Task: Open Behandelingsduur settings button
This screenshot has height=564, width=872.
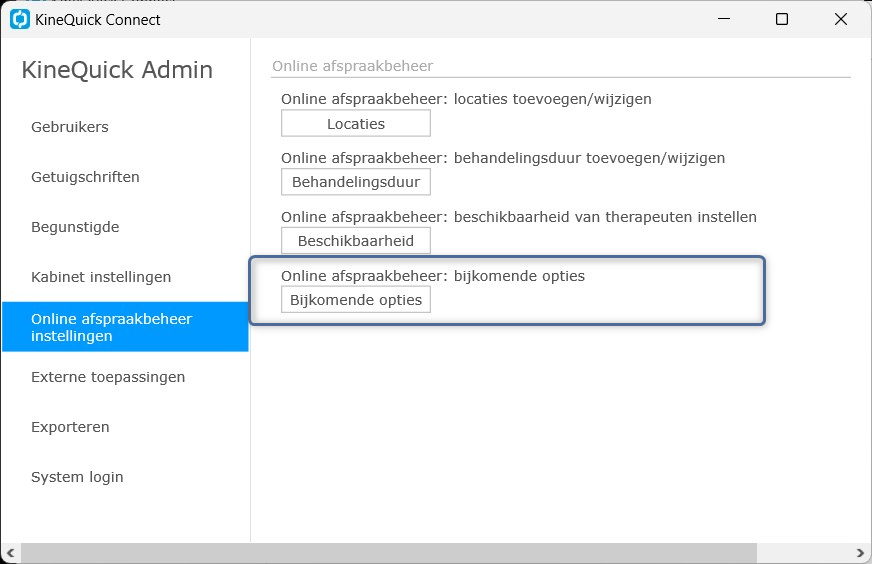Action: pyautogui.click(x=356, y=182)
